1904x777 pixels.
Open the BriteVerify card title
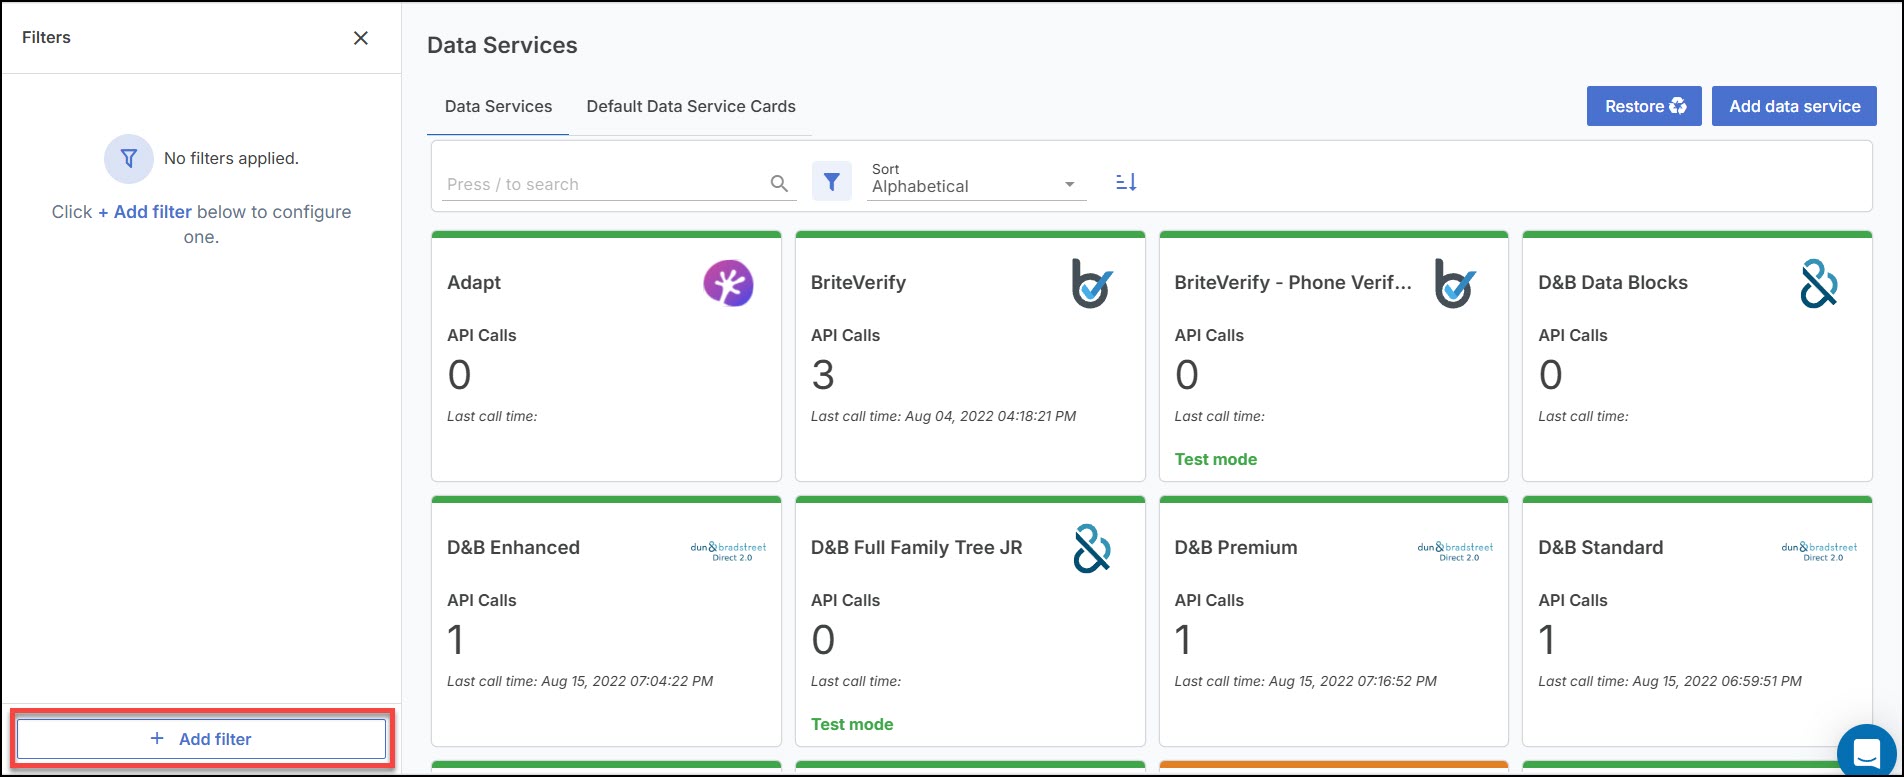click(858, 283)
